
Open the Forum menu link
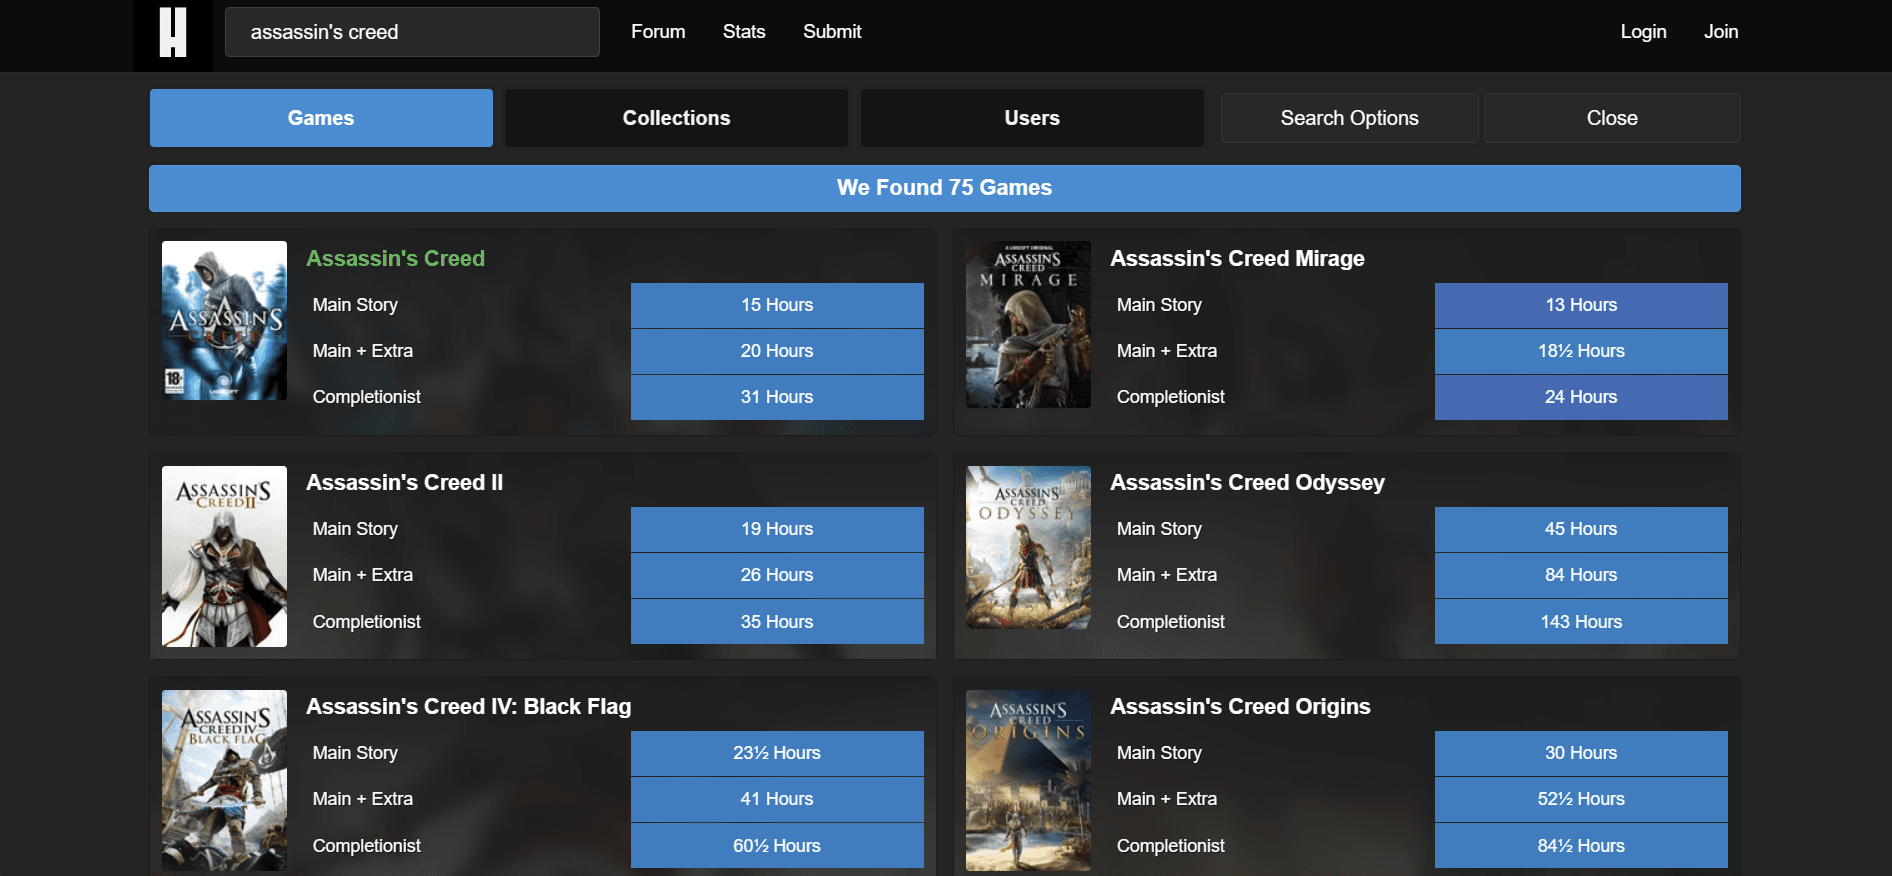tap(658, 32)
